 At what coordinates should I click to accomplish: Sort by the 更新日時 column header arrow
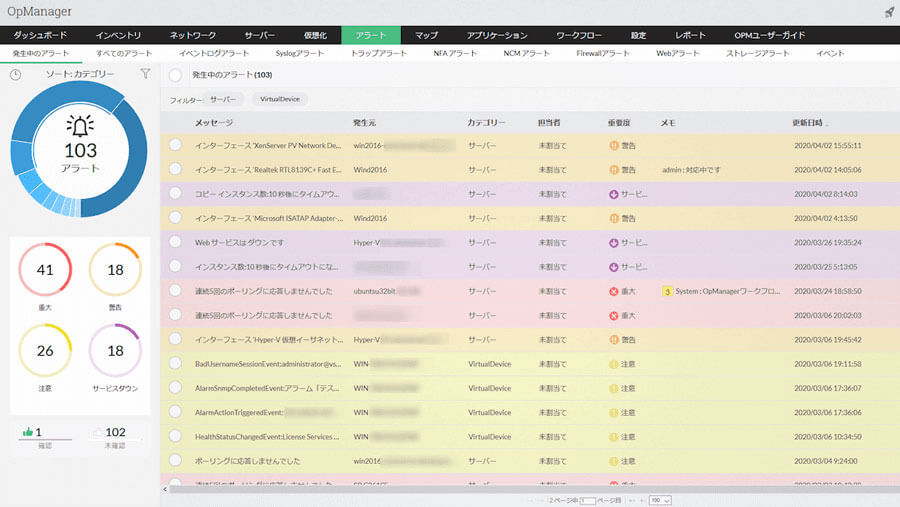tap(827, 123)
